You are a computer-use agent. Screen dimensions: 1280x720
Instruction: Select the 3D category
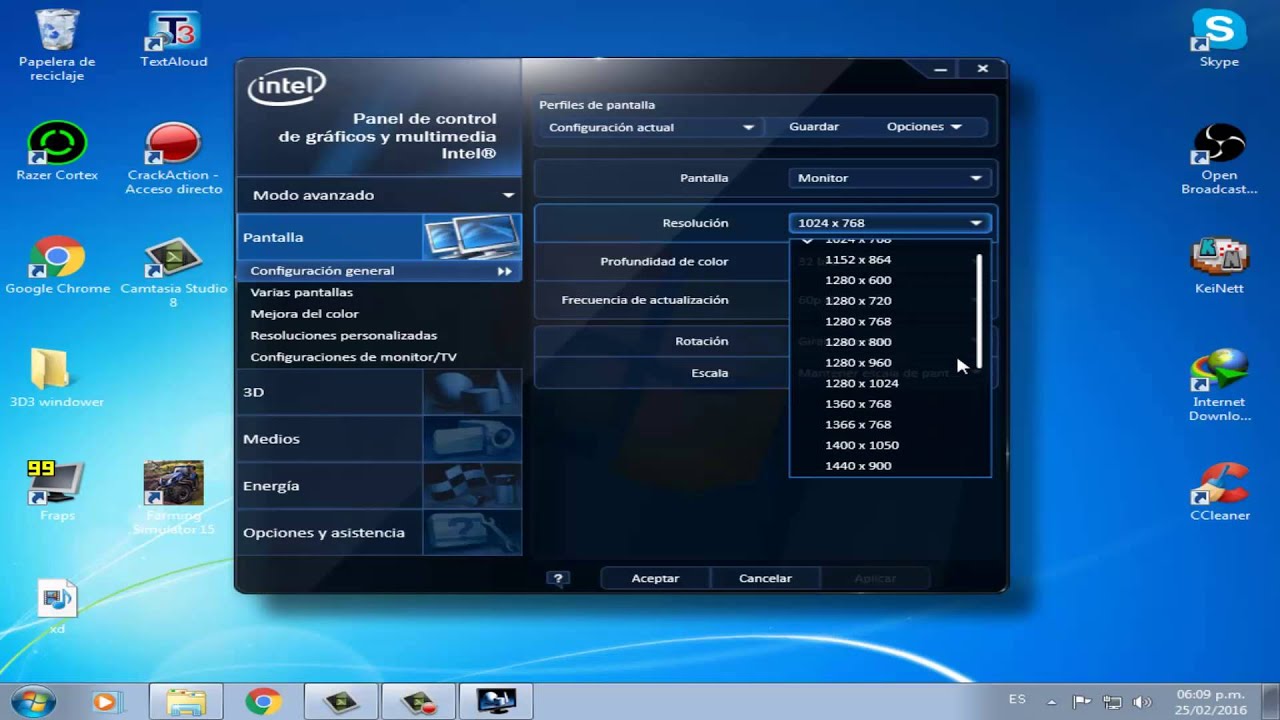(330, 392)
